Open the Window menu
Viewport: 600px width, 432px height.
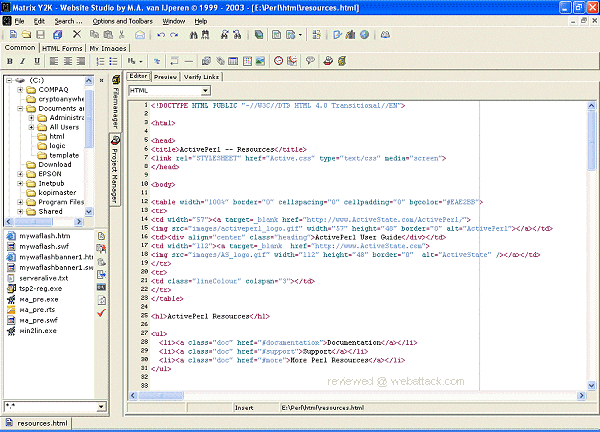pos(174,21)
